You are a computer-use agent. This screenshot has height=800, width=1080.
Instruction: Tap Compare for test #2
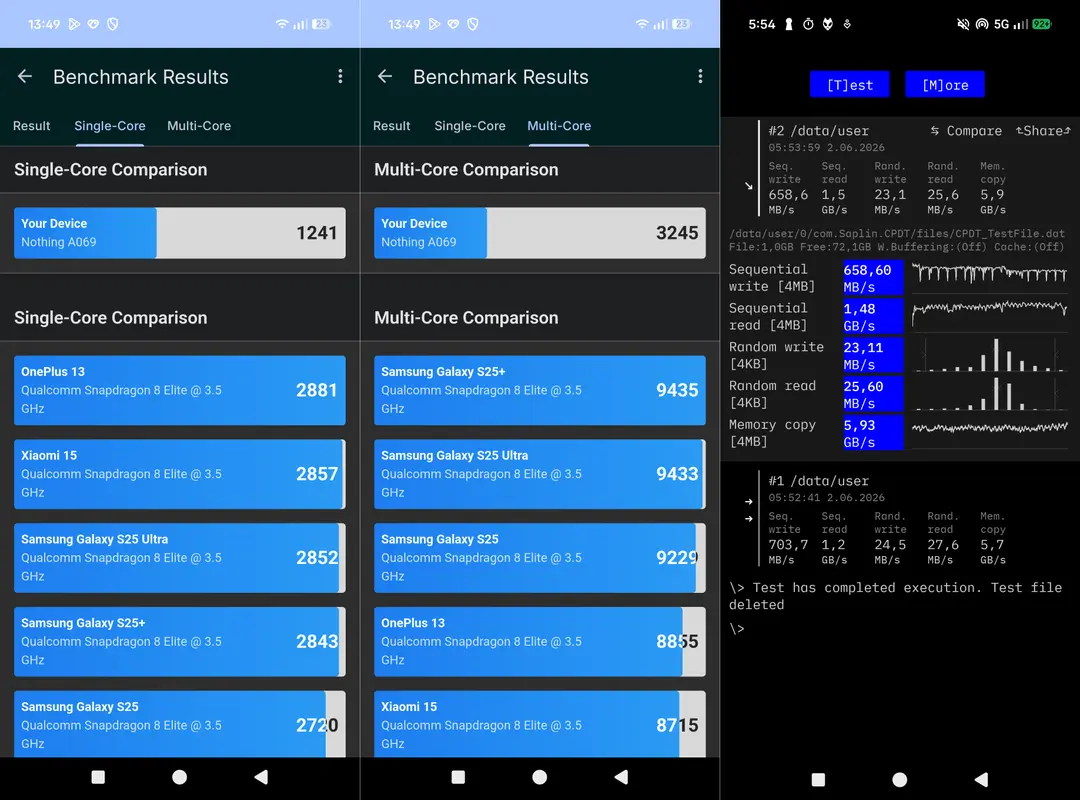[x=966, y=131]
